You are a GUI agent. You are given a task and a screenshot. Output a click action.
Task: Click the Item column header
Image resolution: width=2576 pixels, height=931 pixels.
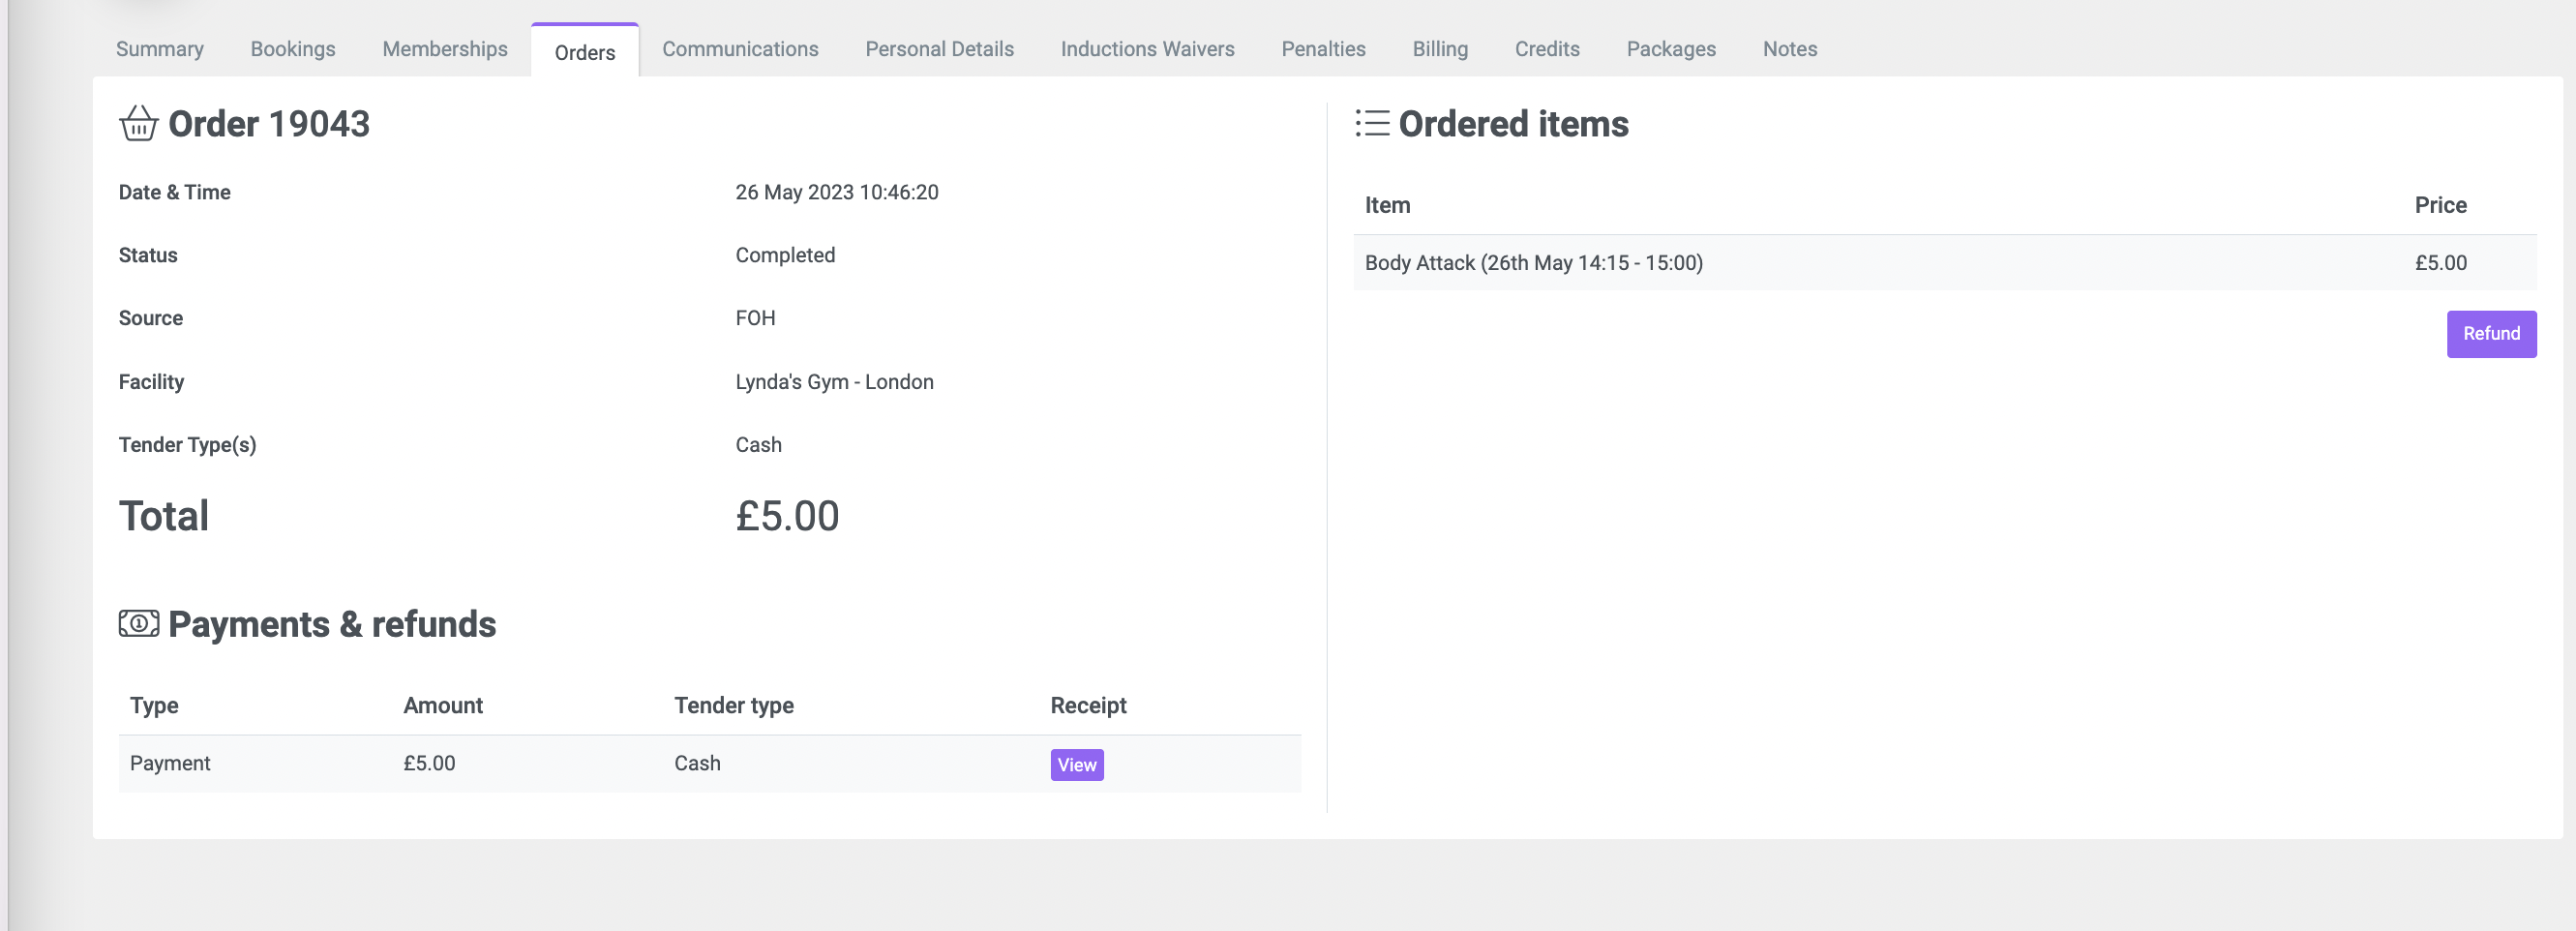click(1387, 205)
